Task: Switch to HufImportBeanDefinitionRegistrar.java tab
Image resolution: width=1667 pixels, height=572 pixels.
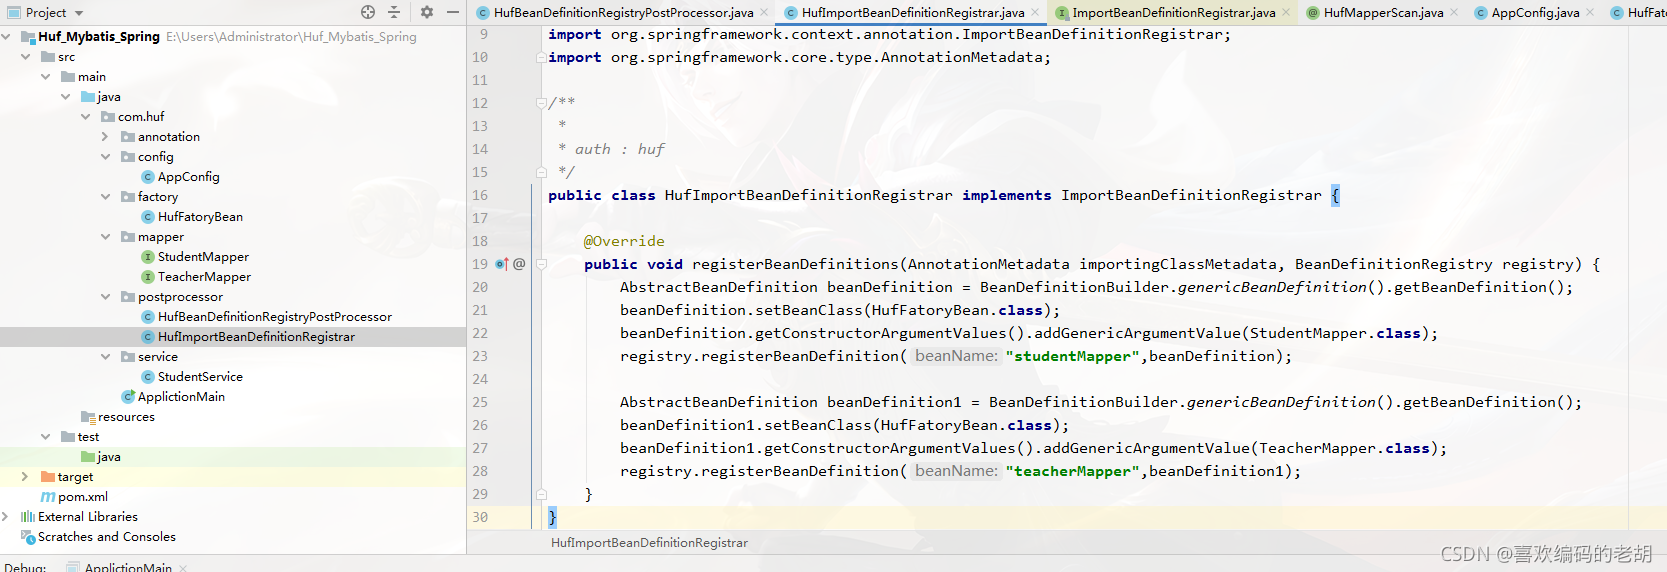Action: [913, 12]
